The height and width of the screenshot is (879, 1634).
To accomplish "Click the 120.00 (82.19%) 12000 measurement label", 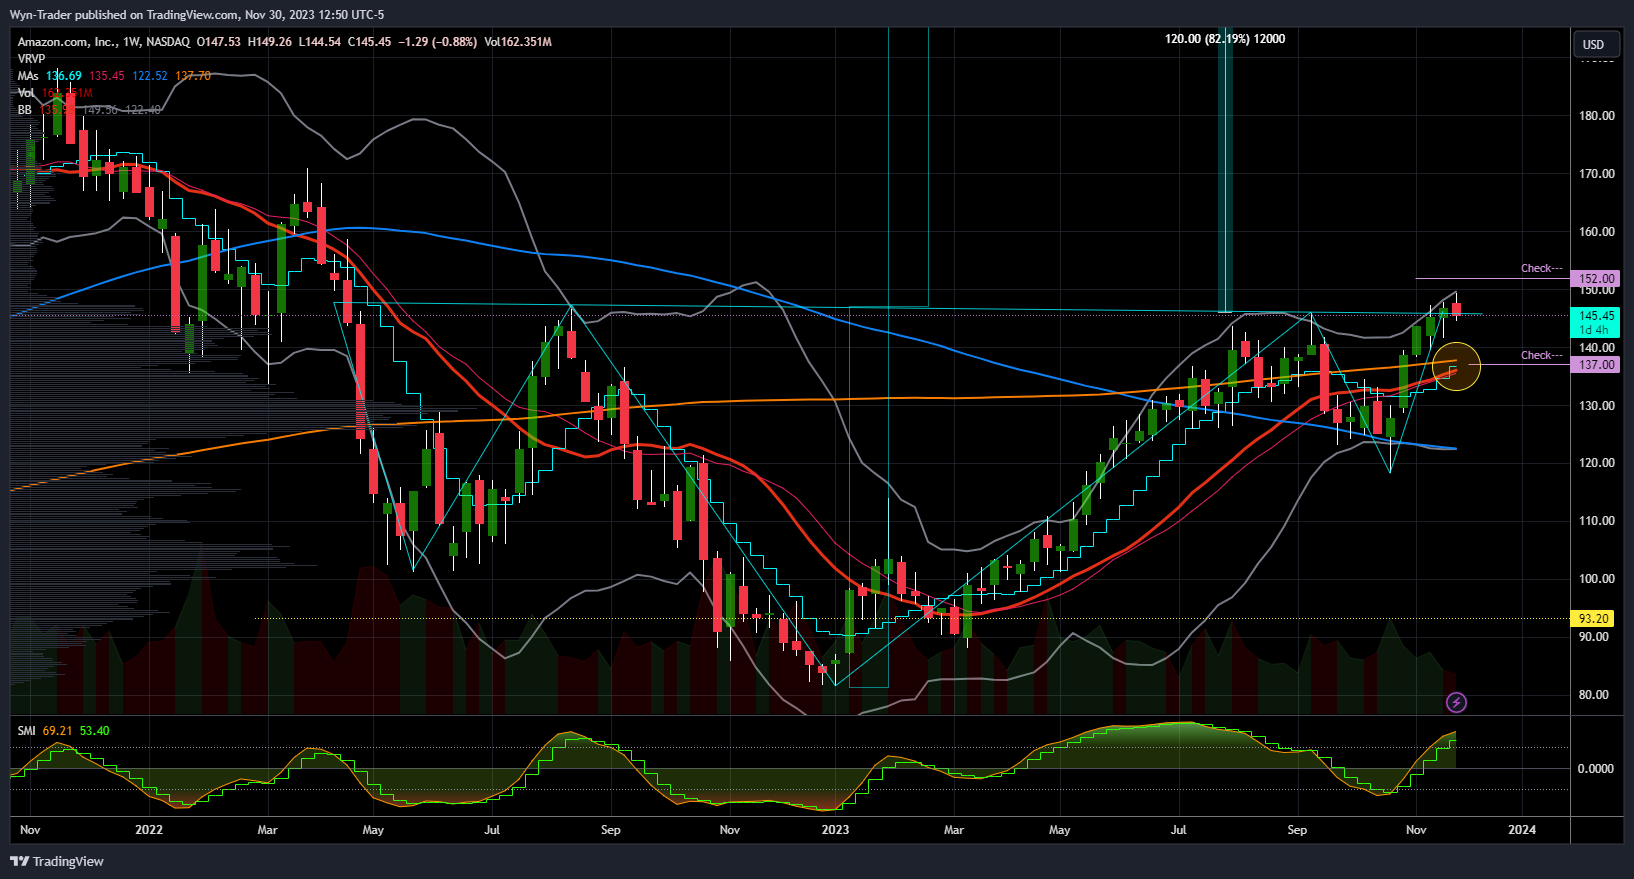I will (1225, 39).
